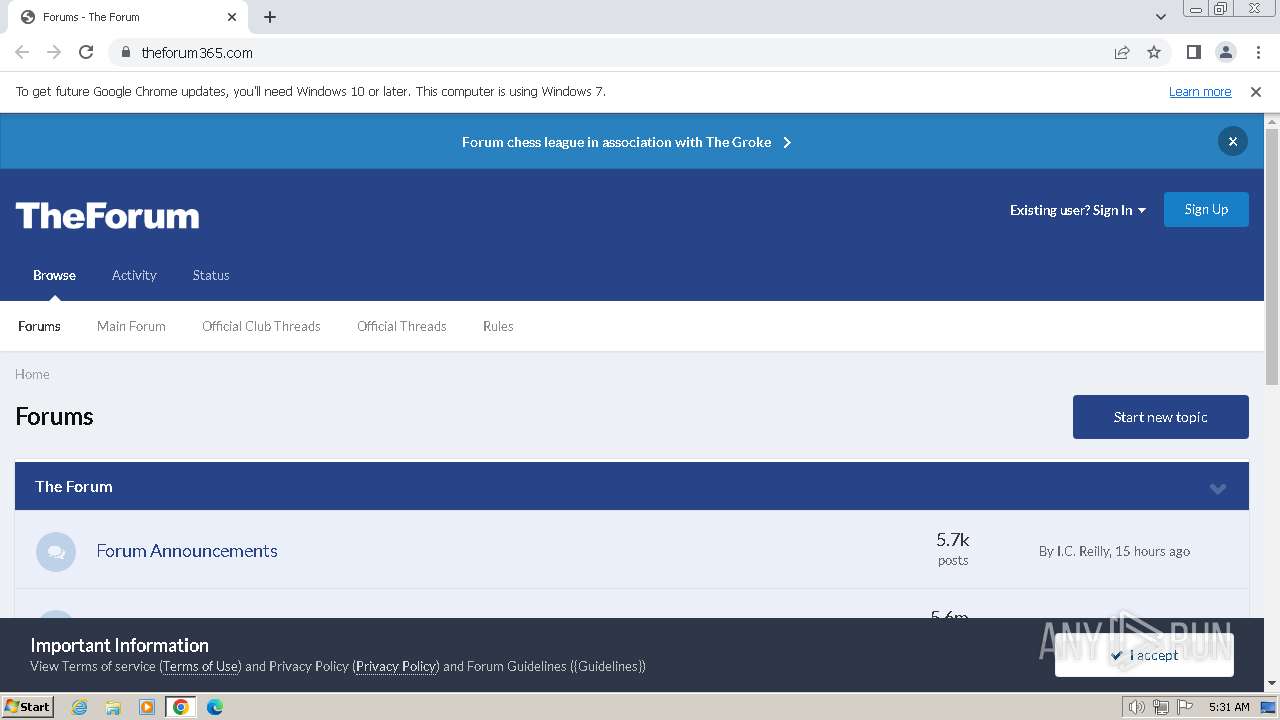Open the Official Threads submenu item
This screenshot has width=1280, height=720.
(402, 326)
